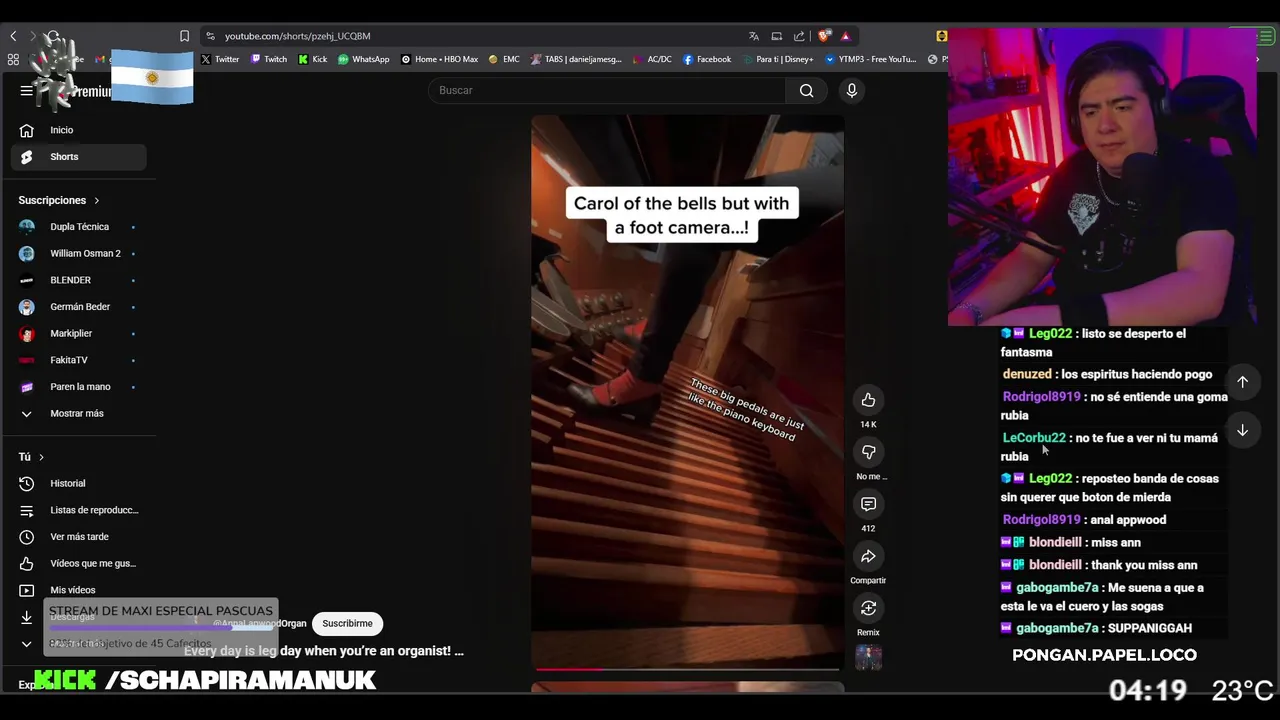The height and width of the screenshot is (720, 1280).
Task: Open the Compartir share option
Action: pos(868,556)
